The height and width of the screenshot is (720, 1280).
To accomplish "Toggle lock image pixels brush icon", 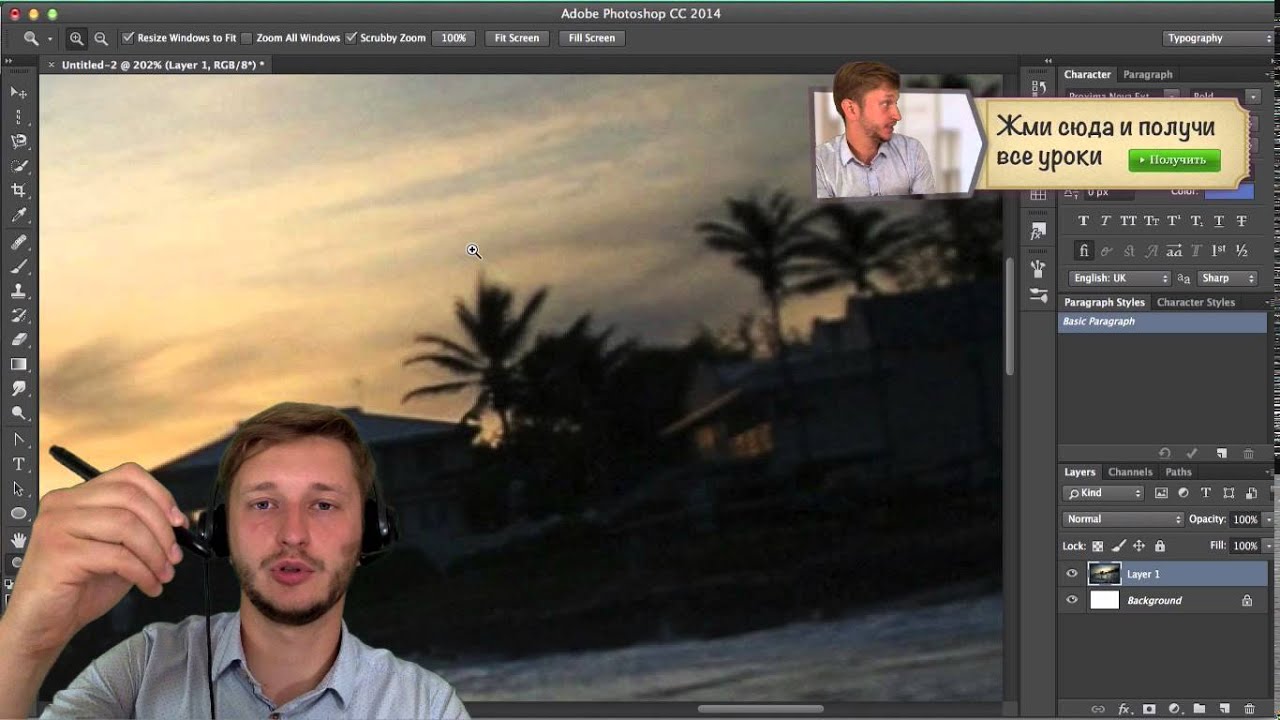I will [1118, 546].
